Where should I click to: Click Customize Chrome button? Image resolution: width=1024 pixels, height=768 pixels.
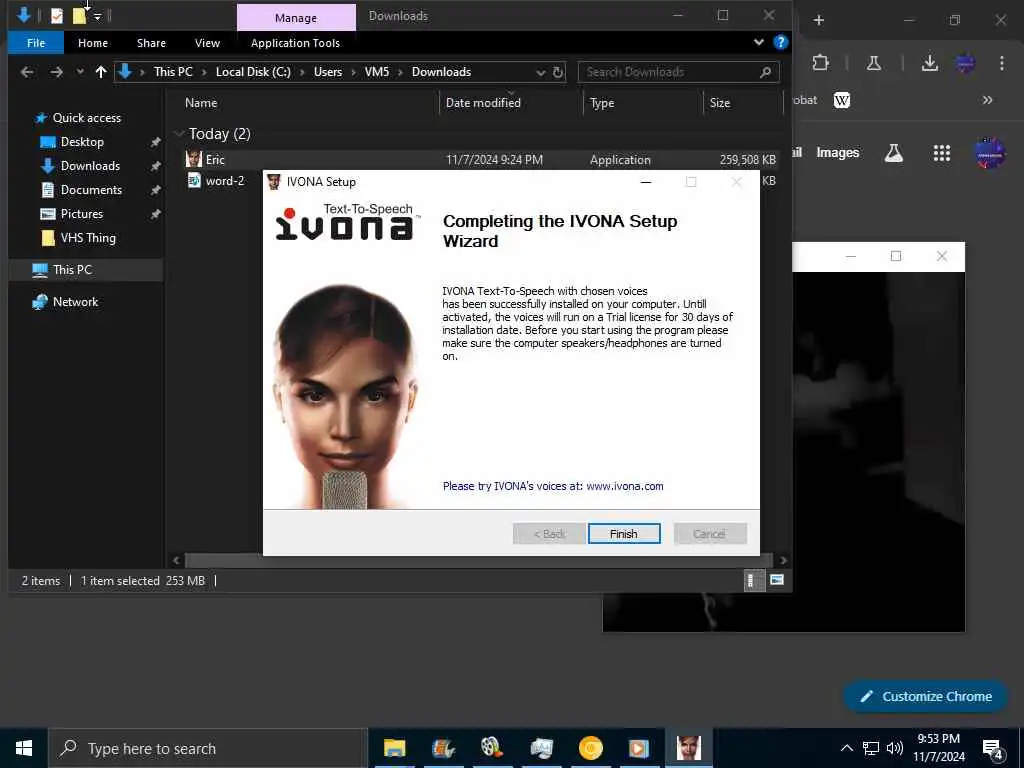[925, 696]
